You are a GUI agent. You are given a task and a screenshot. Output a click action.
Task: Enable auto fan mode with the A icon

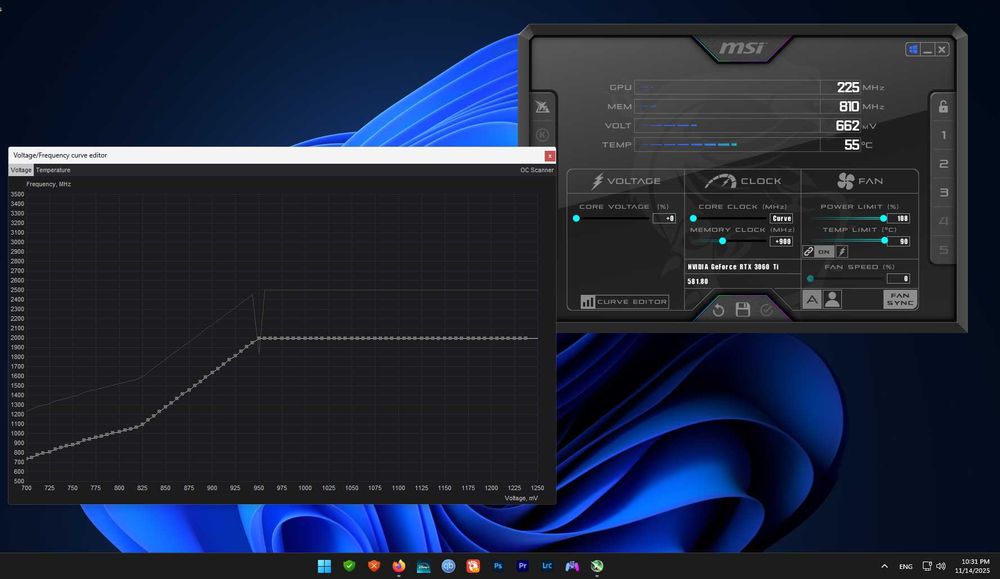(x=811, y=299)
